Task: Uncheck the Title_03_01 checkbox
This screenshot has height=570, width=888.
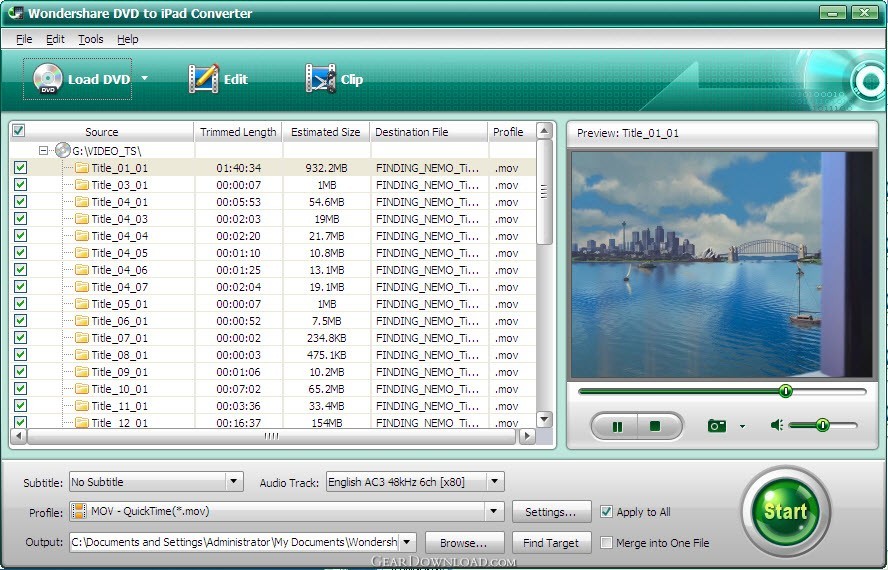Action: (x=20, y=185)
